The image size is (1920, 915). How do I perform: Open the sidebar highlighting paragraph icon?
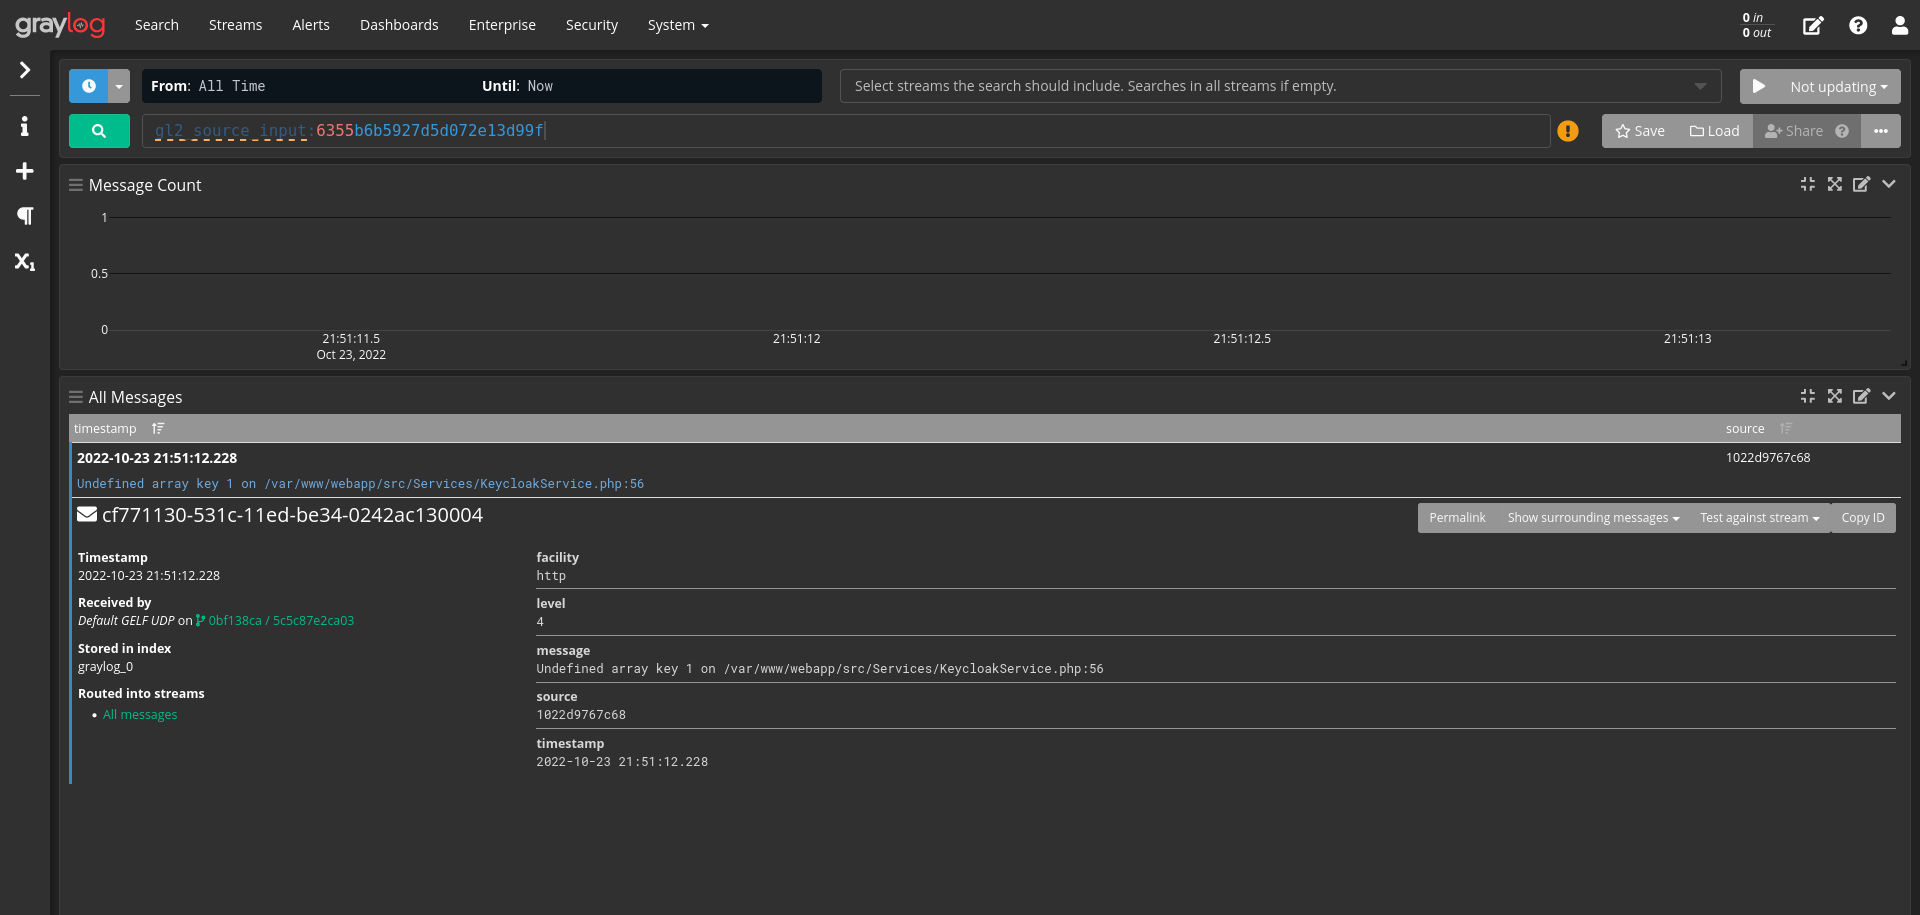pyautogui.click(x=25, y=216)
